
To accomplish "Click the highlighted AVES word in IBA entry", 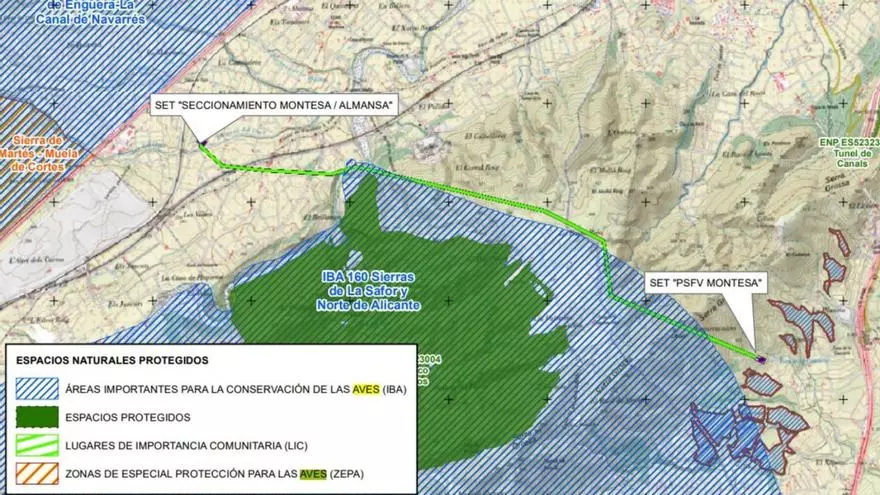I will click(365, 389).
